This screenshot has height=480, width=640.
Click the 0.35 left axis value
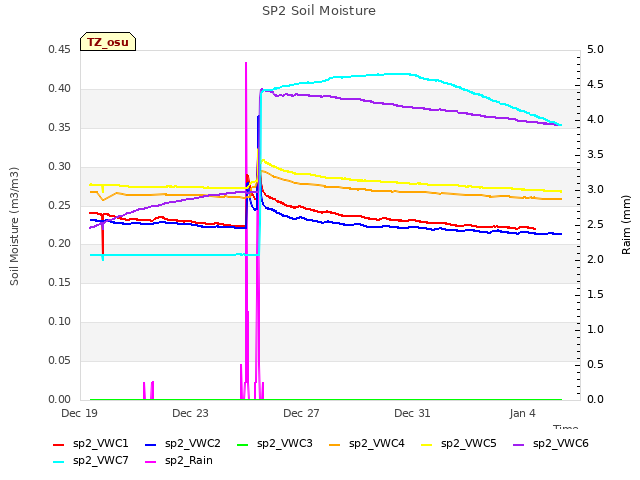(60, 127)
